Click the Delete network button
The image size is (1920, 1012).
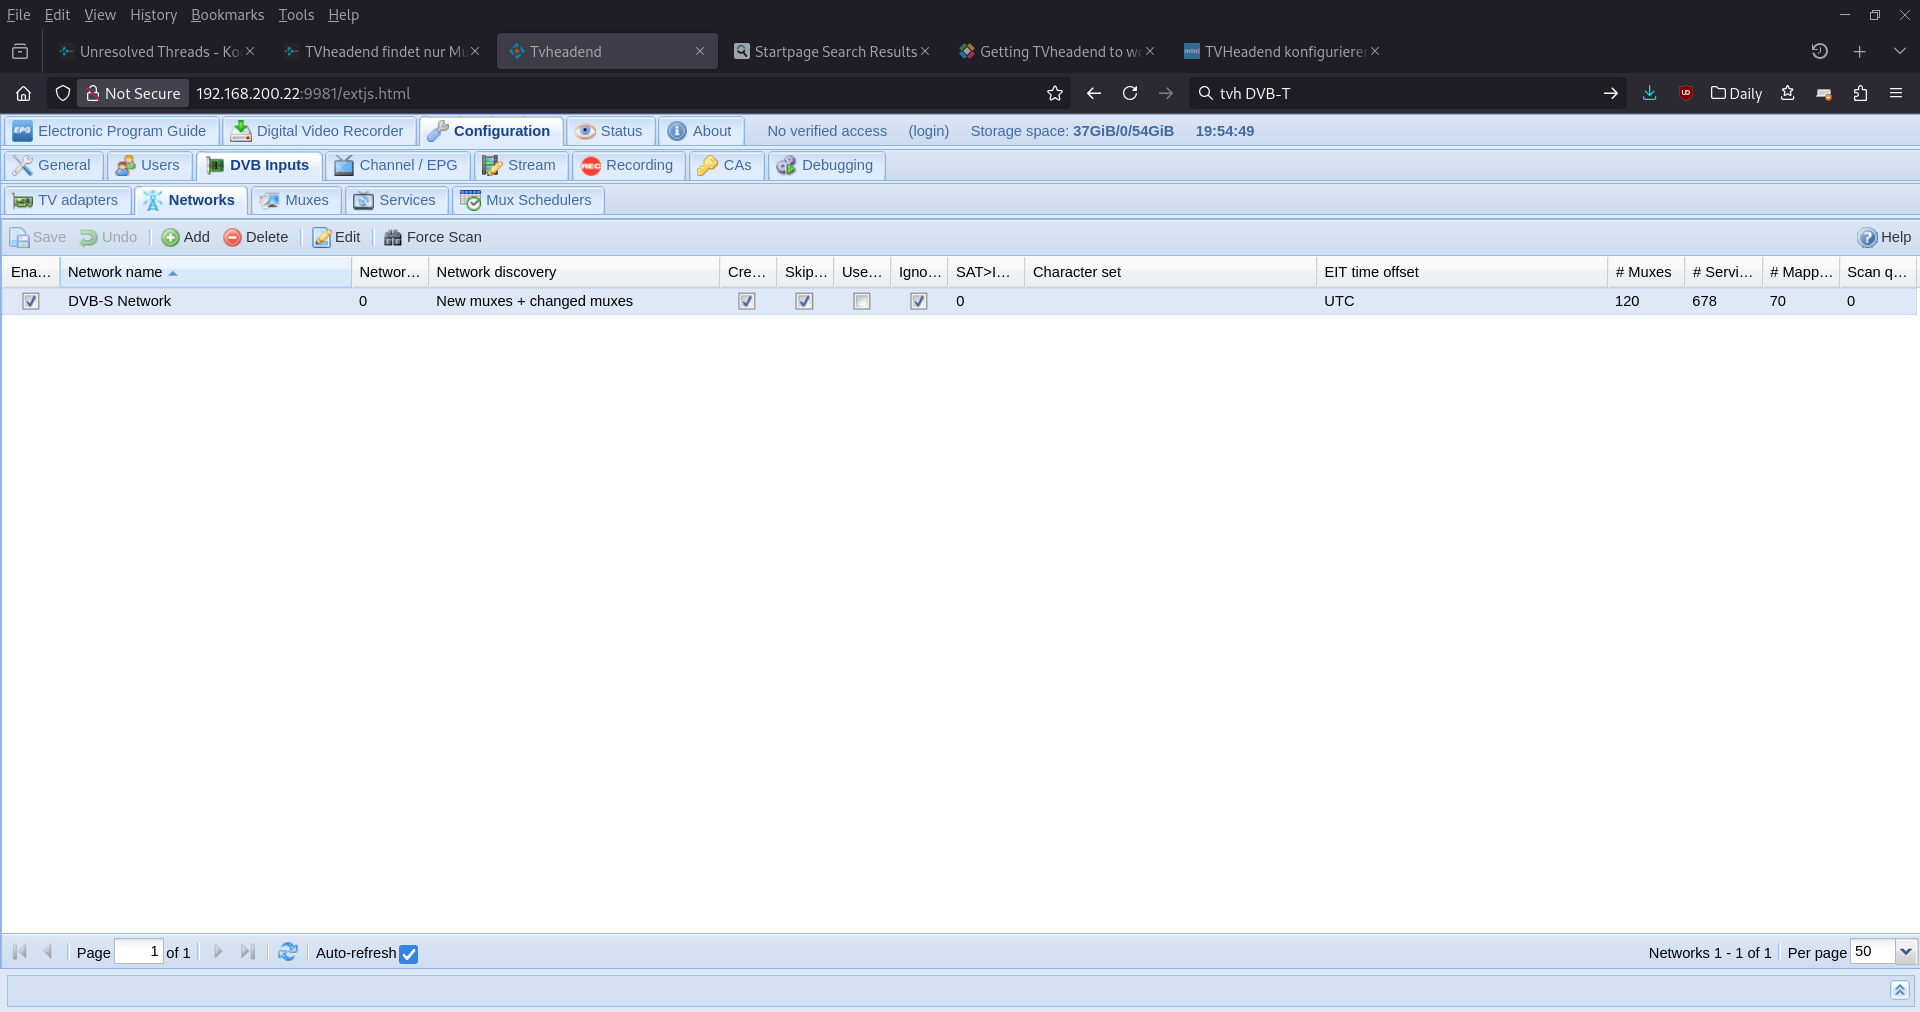pyautogui.click(x=256, y=237)
